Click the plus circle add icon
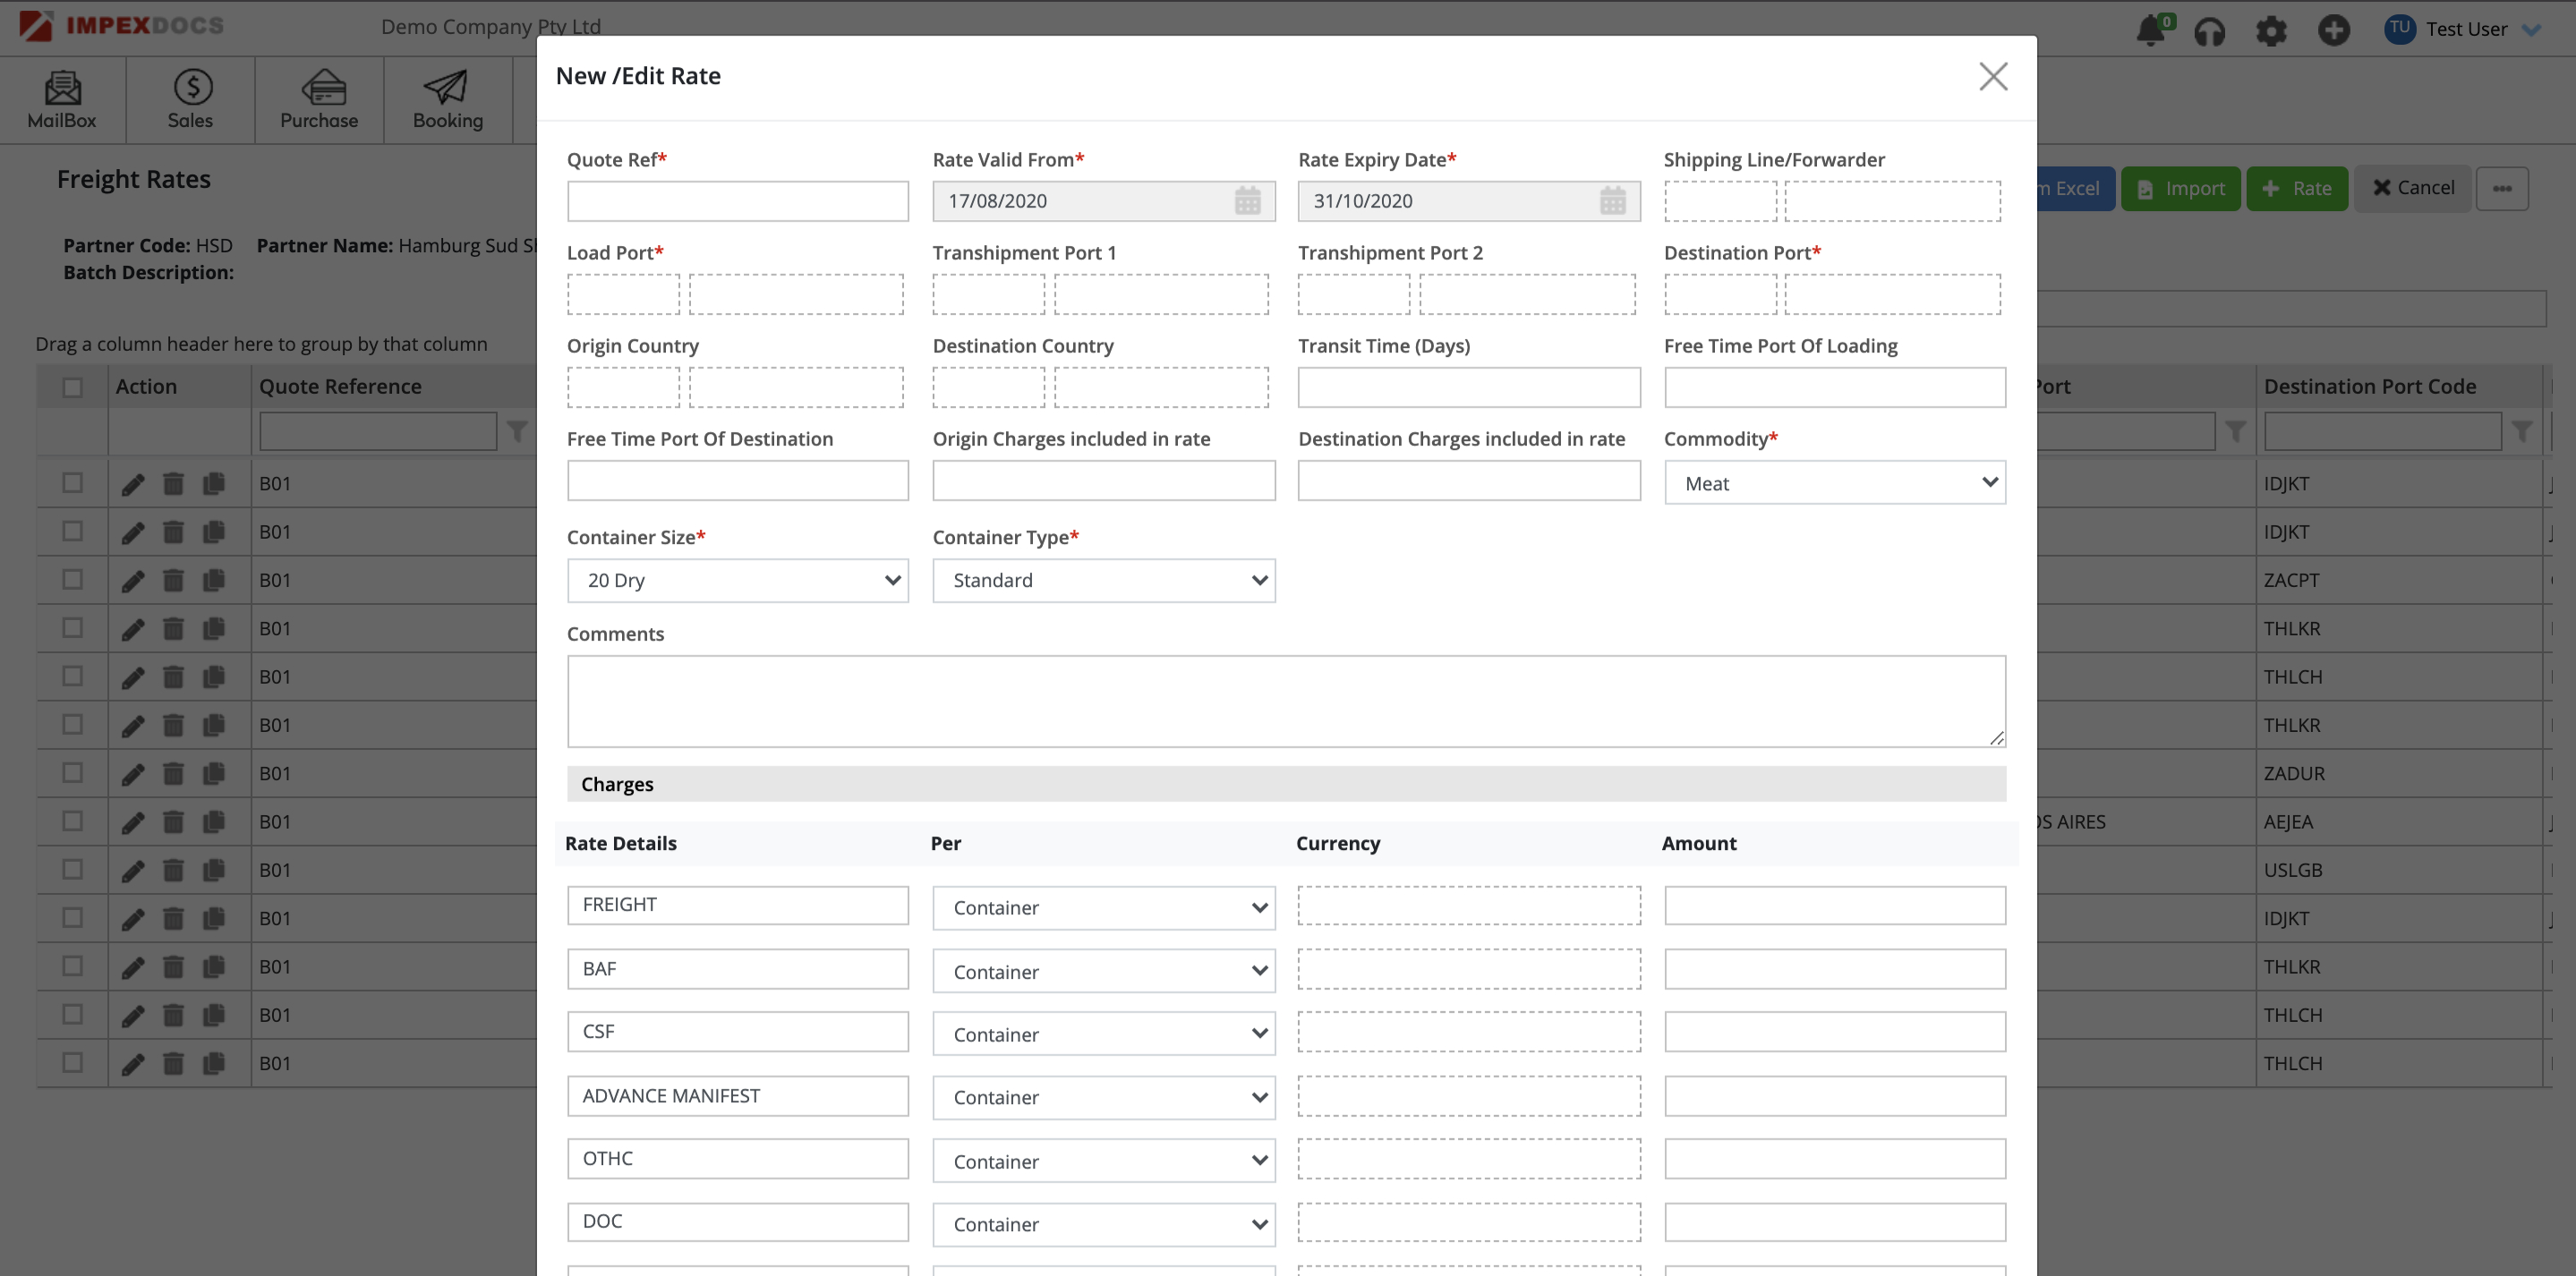 click(x=2333, y=30)
